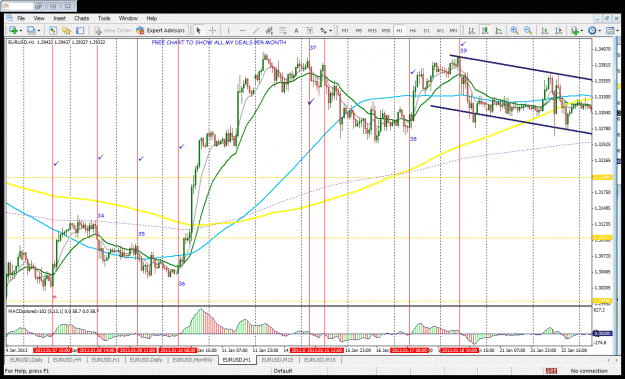Viewport: 625px width, 379px height.
Task: Open the Indicators list icon
Action: click(x=574, y=30)
